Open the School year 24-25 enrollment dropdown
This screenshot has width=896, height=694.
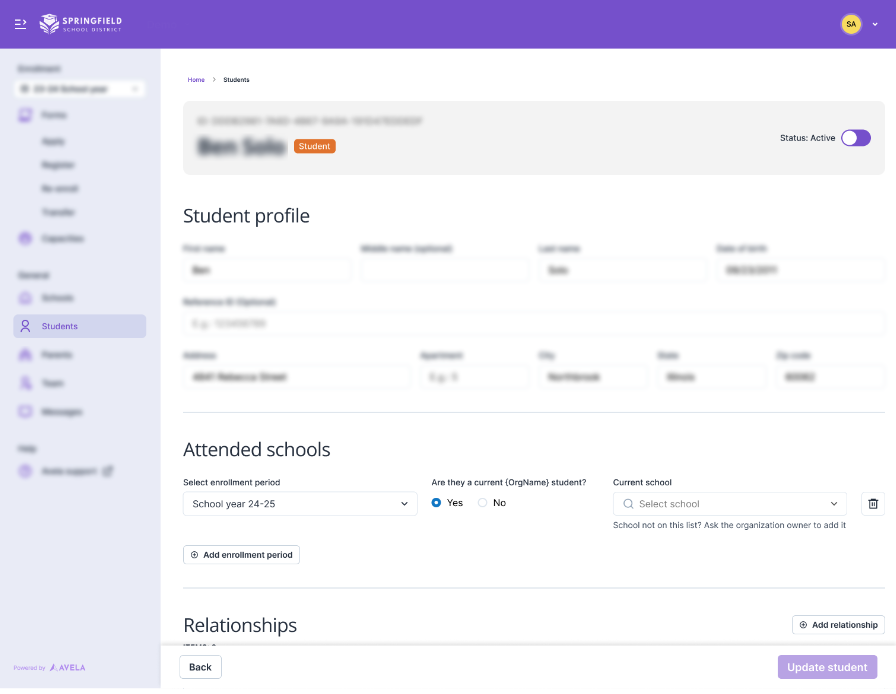[x=300, y=504]
